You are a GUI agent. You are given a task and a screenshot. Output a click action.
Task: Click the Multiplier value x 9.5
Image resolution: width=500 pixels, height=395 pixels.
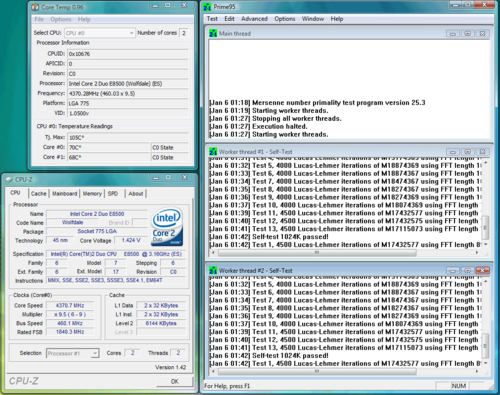[x=70, y=315]
